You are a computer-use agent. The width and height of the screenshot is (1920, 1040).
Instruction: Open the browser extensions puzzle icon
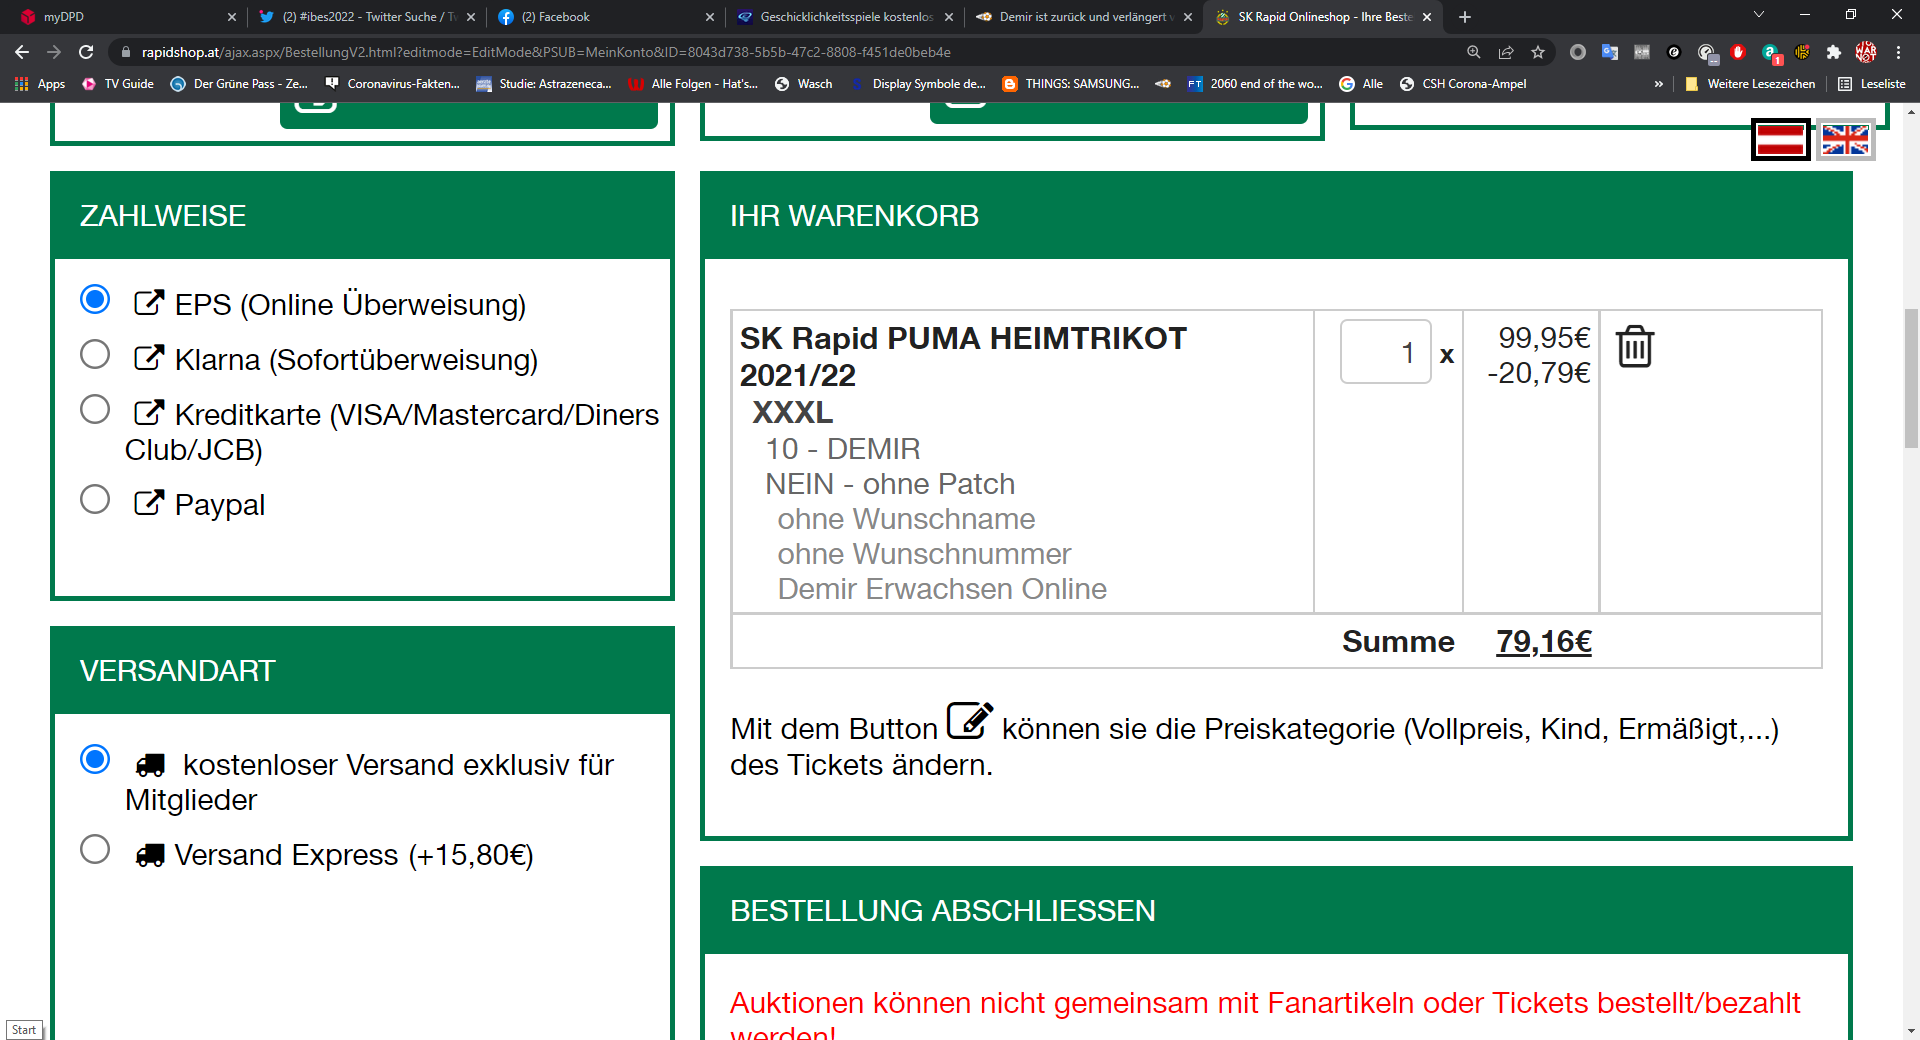click(x=1834, y=52)
